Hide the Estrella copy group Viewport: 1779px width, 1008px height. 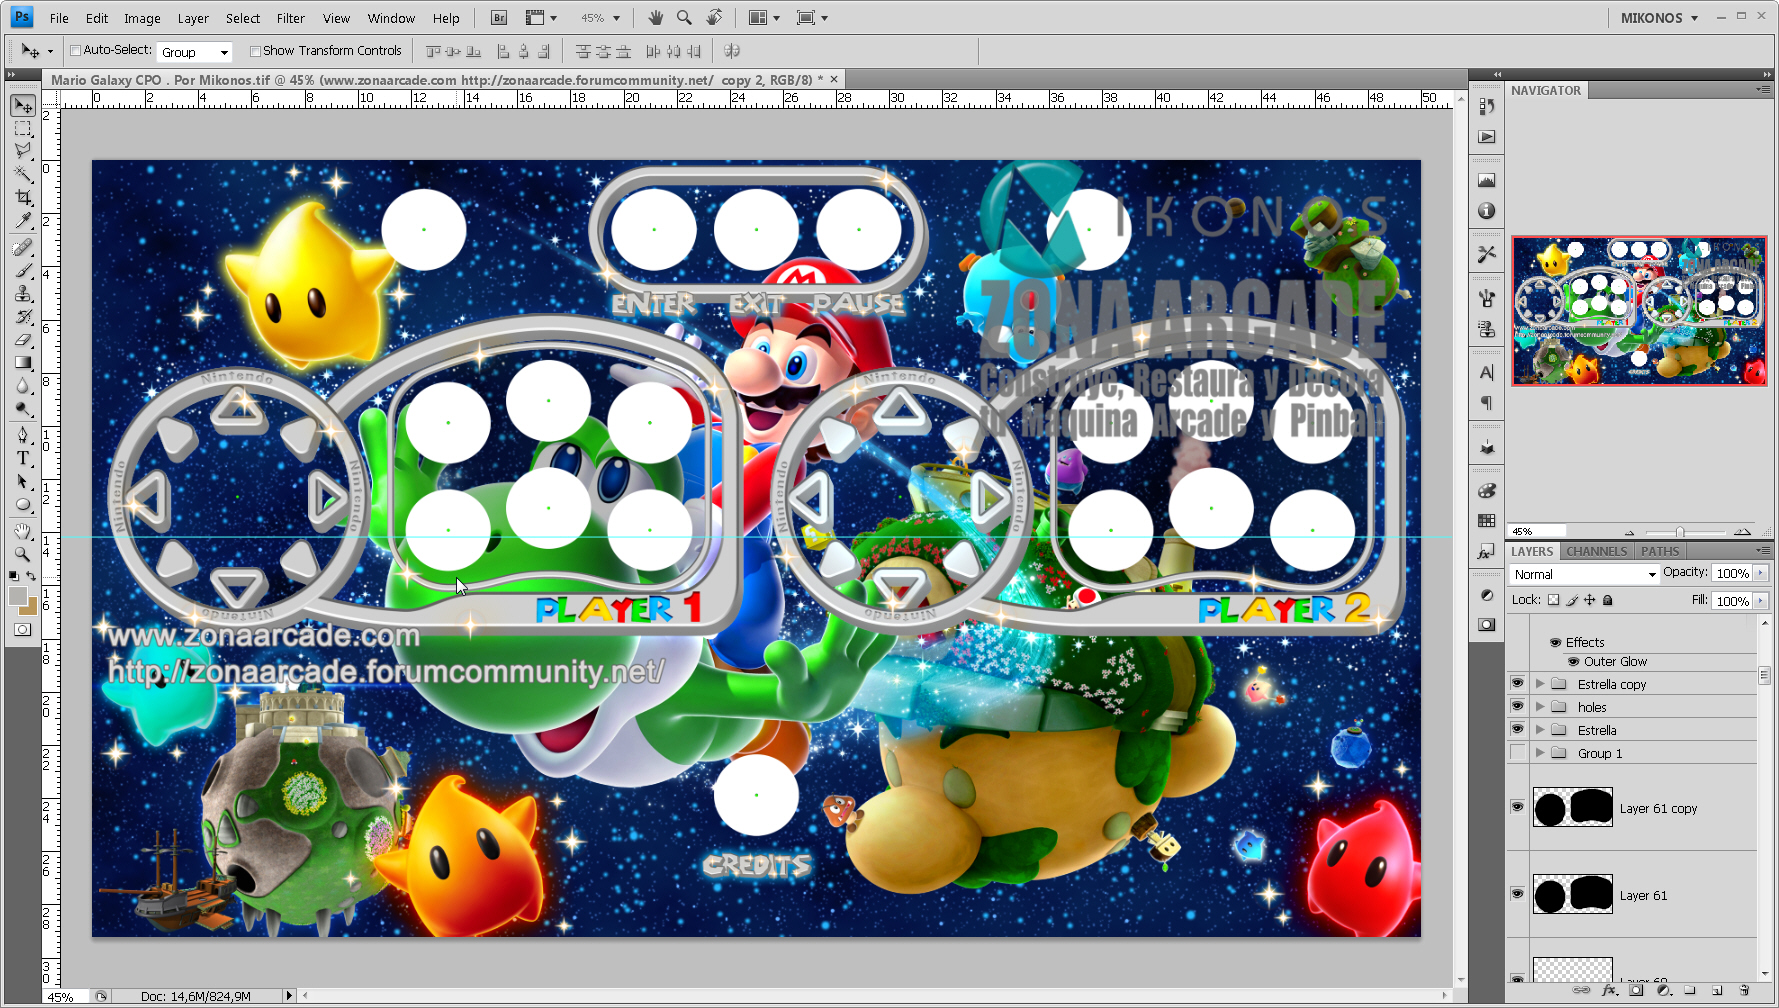pos(1517,683)
